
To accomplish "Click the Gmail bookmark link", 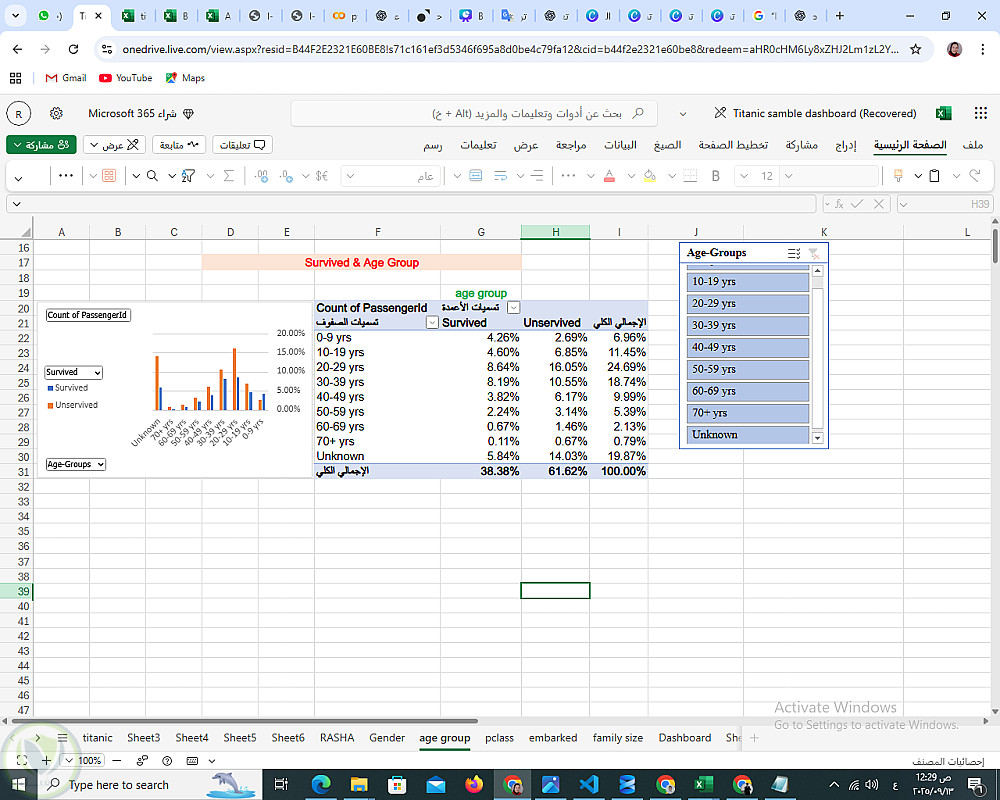I will 66,78.
